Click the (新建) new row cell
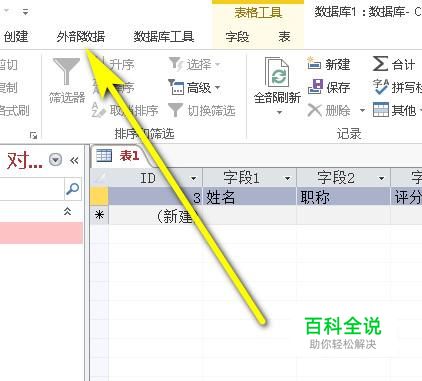Viewport: 422px width, 381px height. click(x=155, y=216)
